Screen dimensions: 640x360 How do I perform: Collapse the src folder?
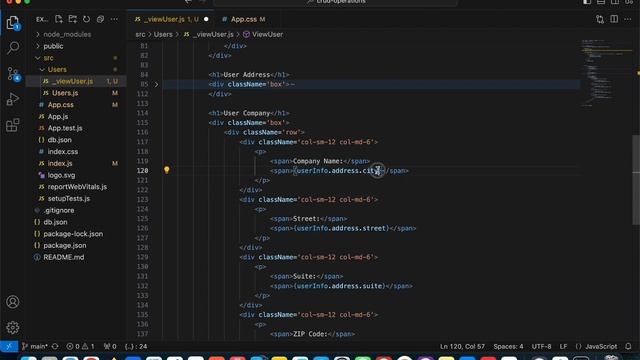(48, 58)
